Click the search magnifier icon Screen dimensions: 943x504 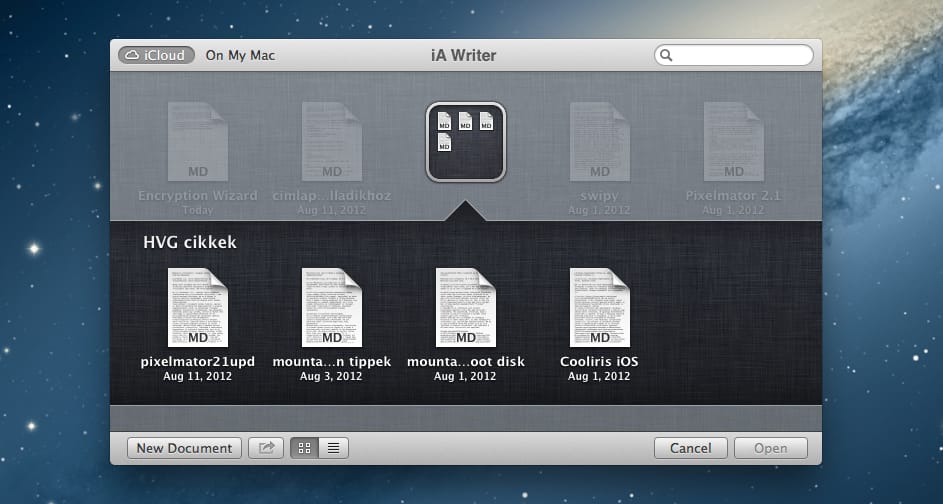(666, 55)
